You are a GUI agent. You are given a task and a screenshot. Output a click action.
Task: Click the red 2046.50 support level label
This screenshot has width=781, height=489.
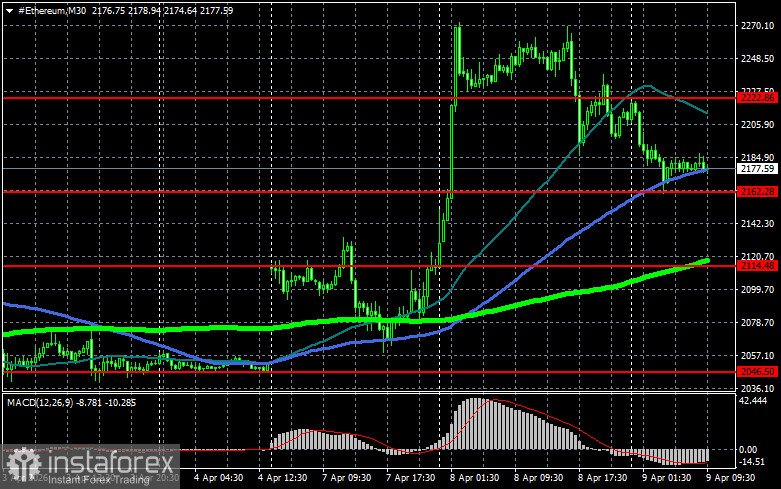click(757, 372)
